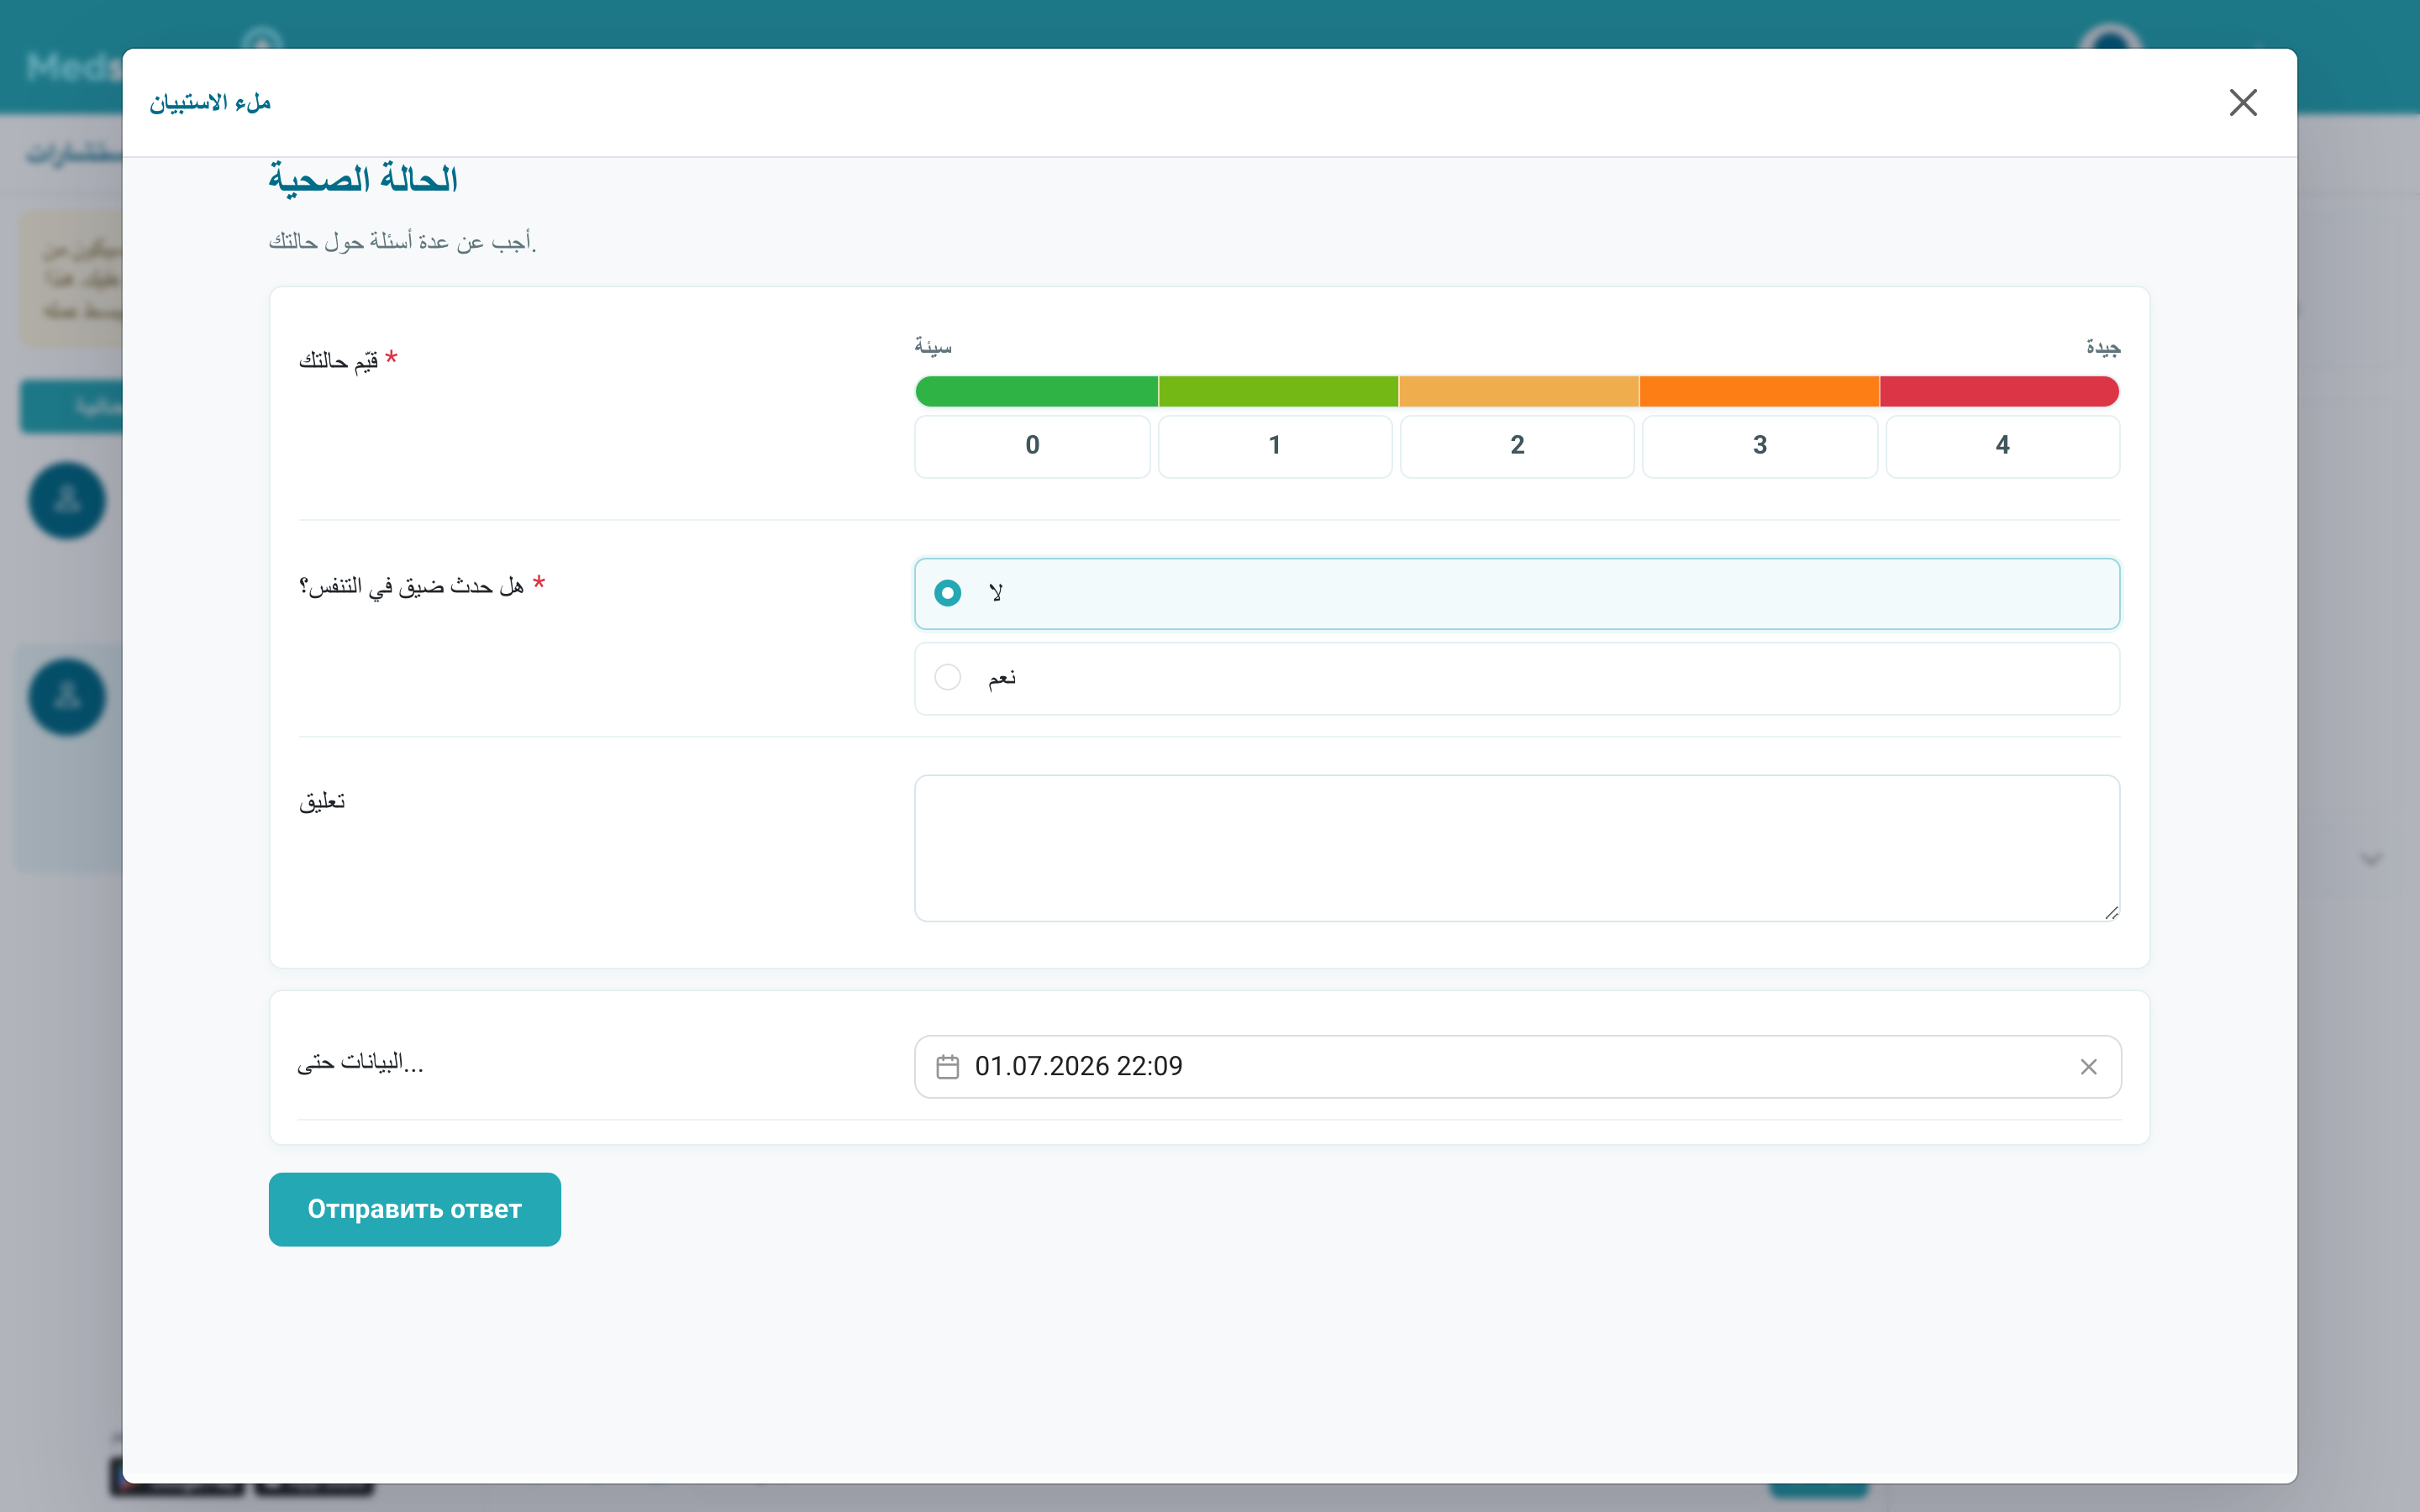This screenshot has height=1512, width=2420.
Task: Click the shortness of breath question label
Action: tap(411, 586)
